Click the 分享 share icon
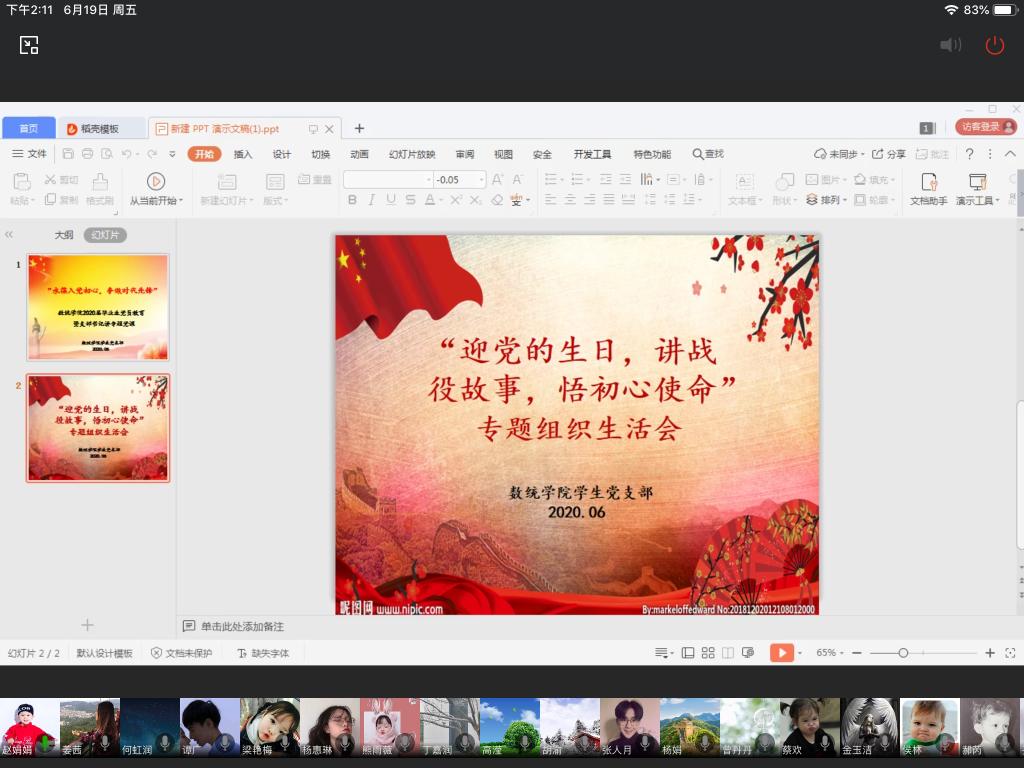 click(x=878, y=154)
